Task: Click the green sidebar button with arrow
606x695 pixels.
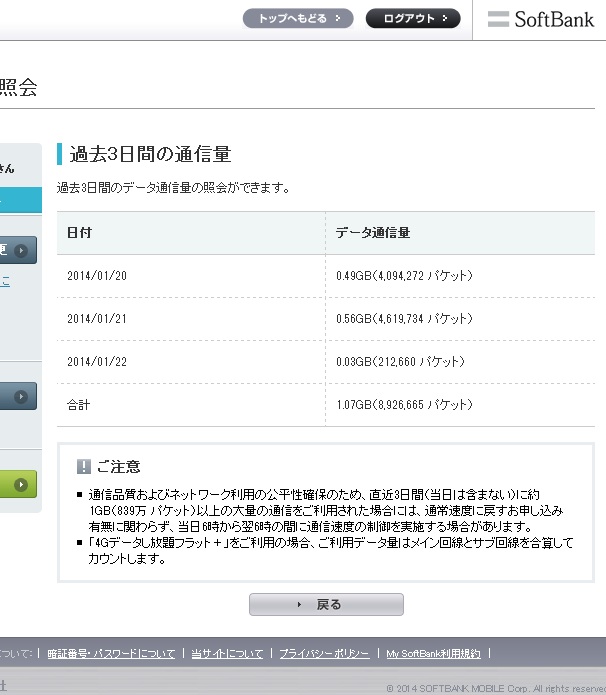Action: click(x=18, y=485)
